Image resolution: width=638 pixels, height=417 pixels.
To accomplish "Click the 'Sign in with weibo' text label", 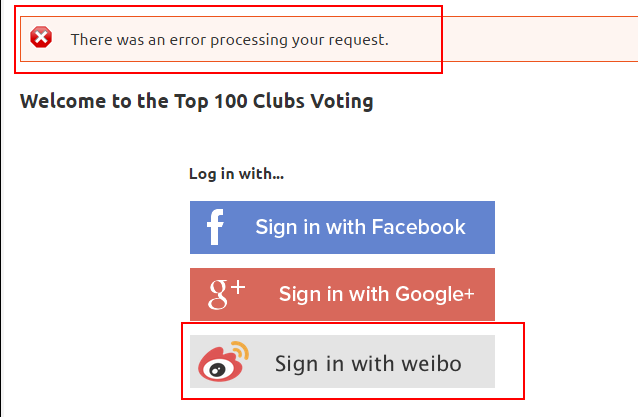I will coord(368,363).
